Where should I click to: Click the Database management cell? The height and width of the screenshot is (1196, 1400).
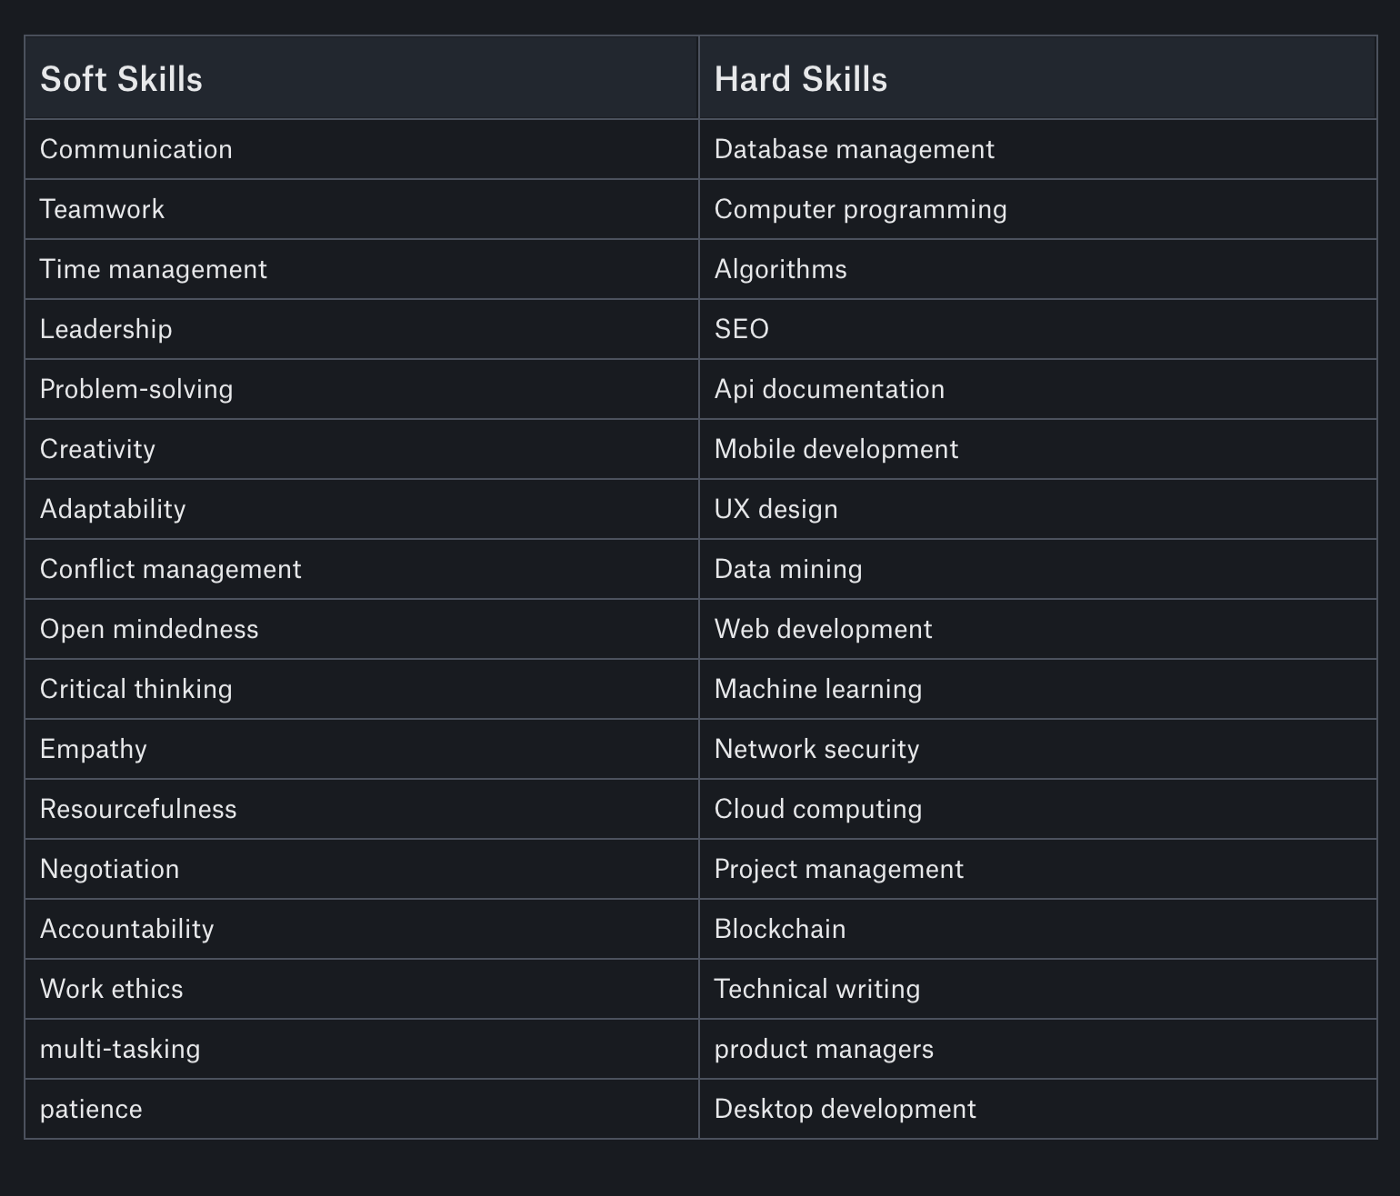[x=854, y=149]
